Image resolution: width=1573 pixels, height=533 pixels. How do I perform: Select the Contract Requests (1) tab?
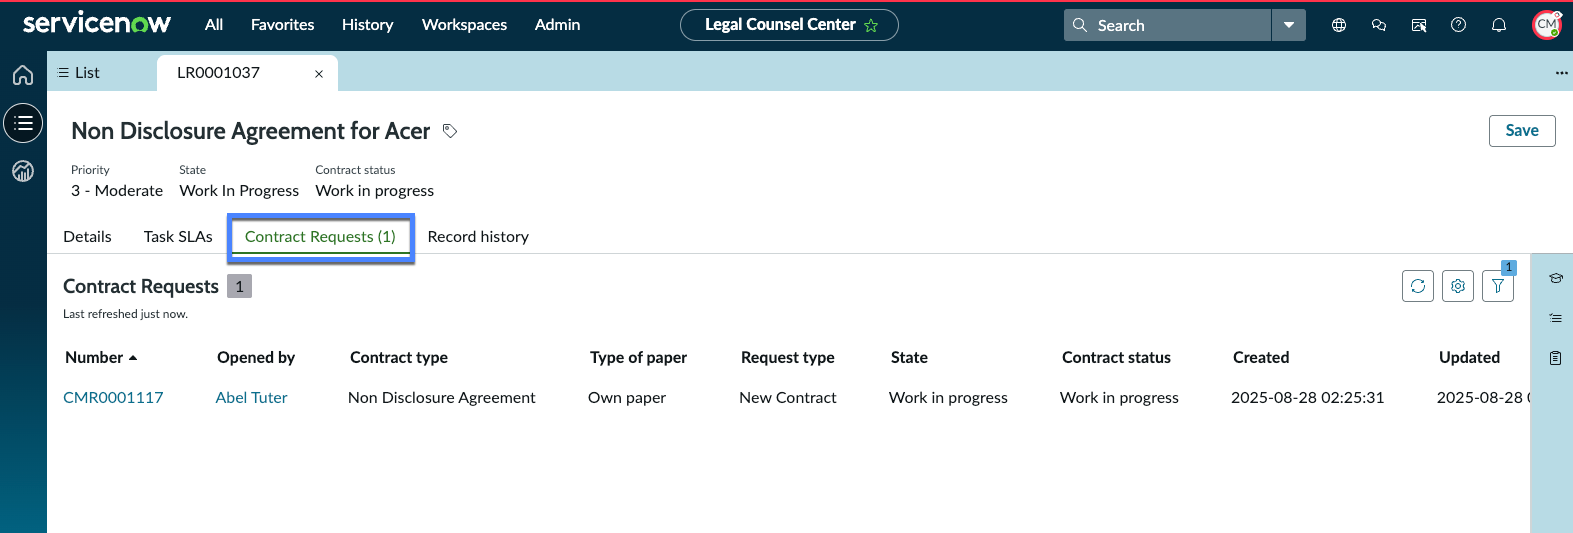320,237
